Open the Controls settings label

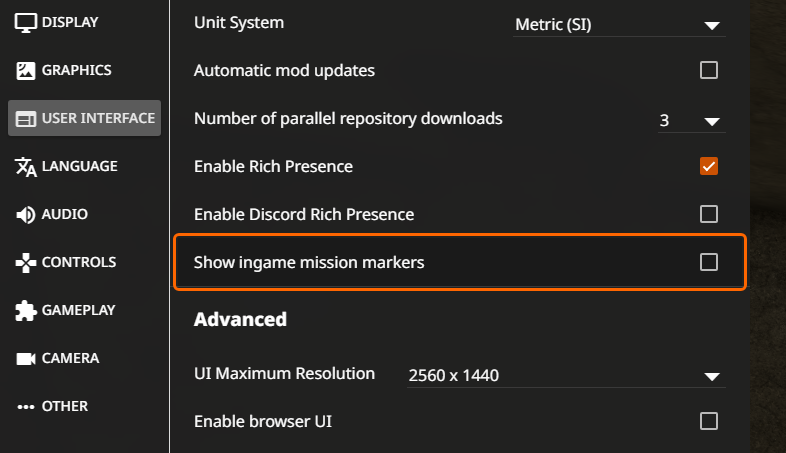79,263
